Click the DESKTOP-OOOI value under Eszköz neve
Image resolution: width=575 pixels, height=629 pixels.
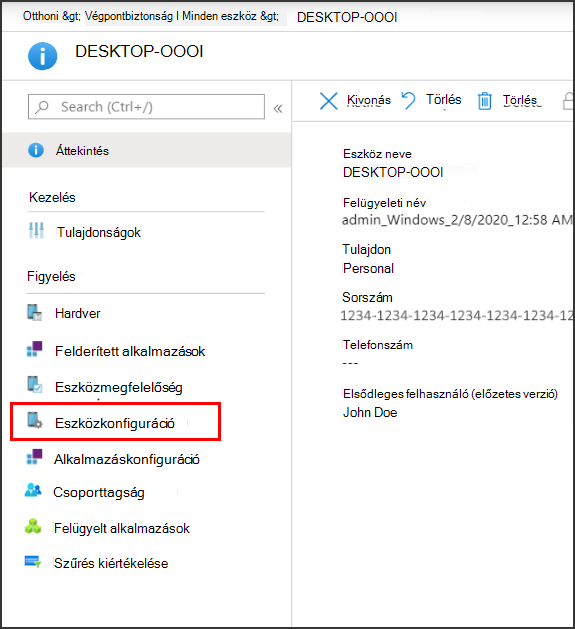click(393, 172)
